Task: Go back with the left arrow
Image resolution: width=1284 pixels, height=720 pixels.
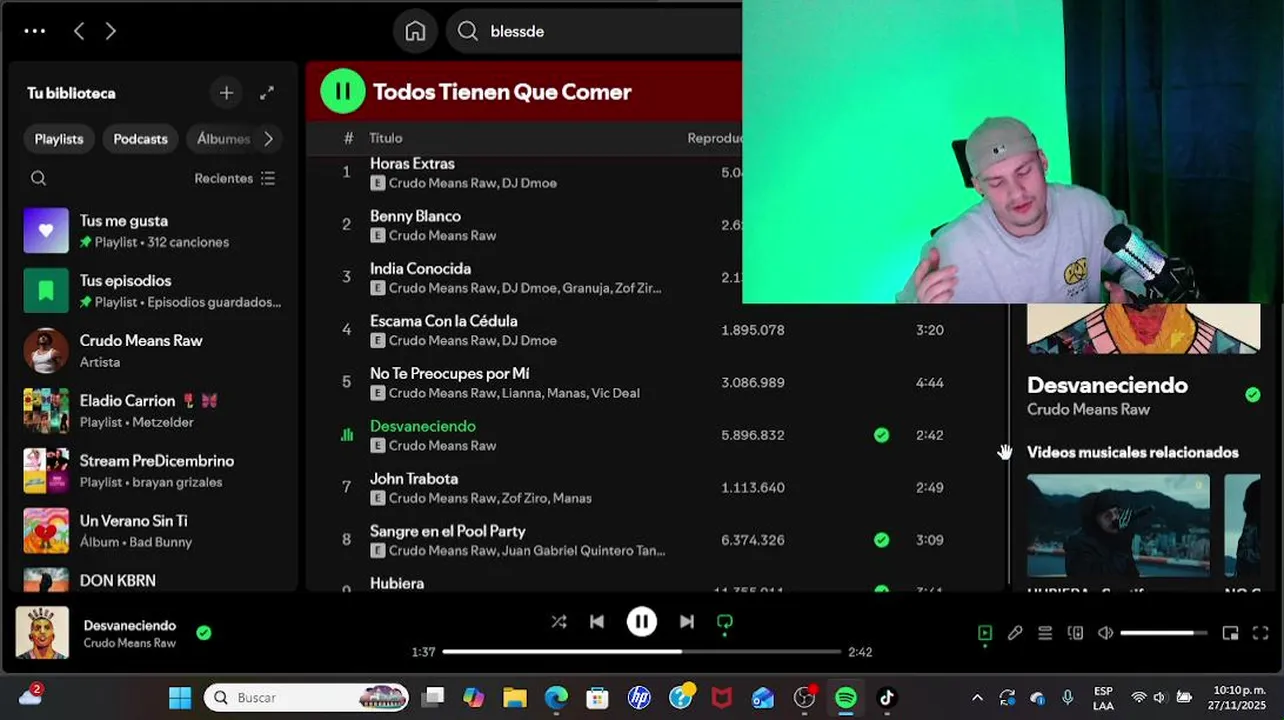Action: pyautogui.click(x=79, y=31)
